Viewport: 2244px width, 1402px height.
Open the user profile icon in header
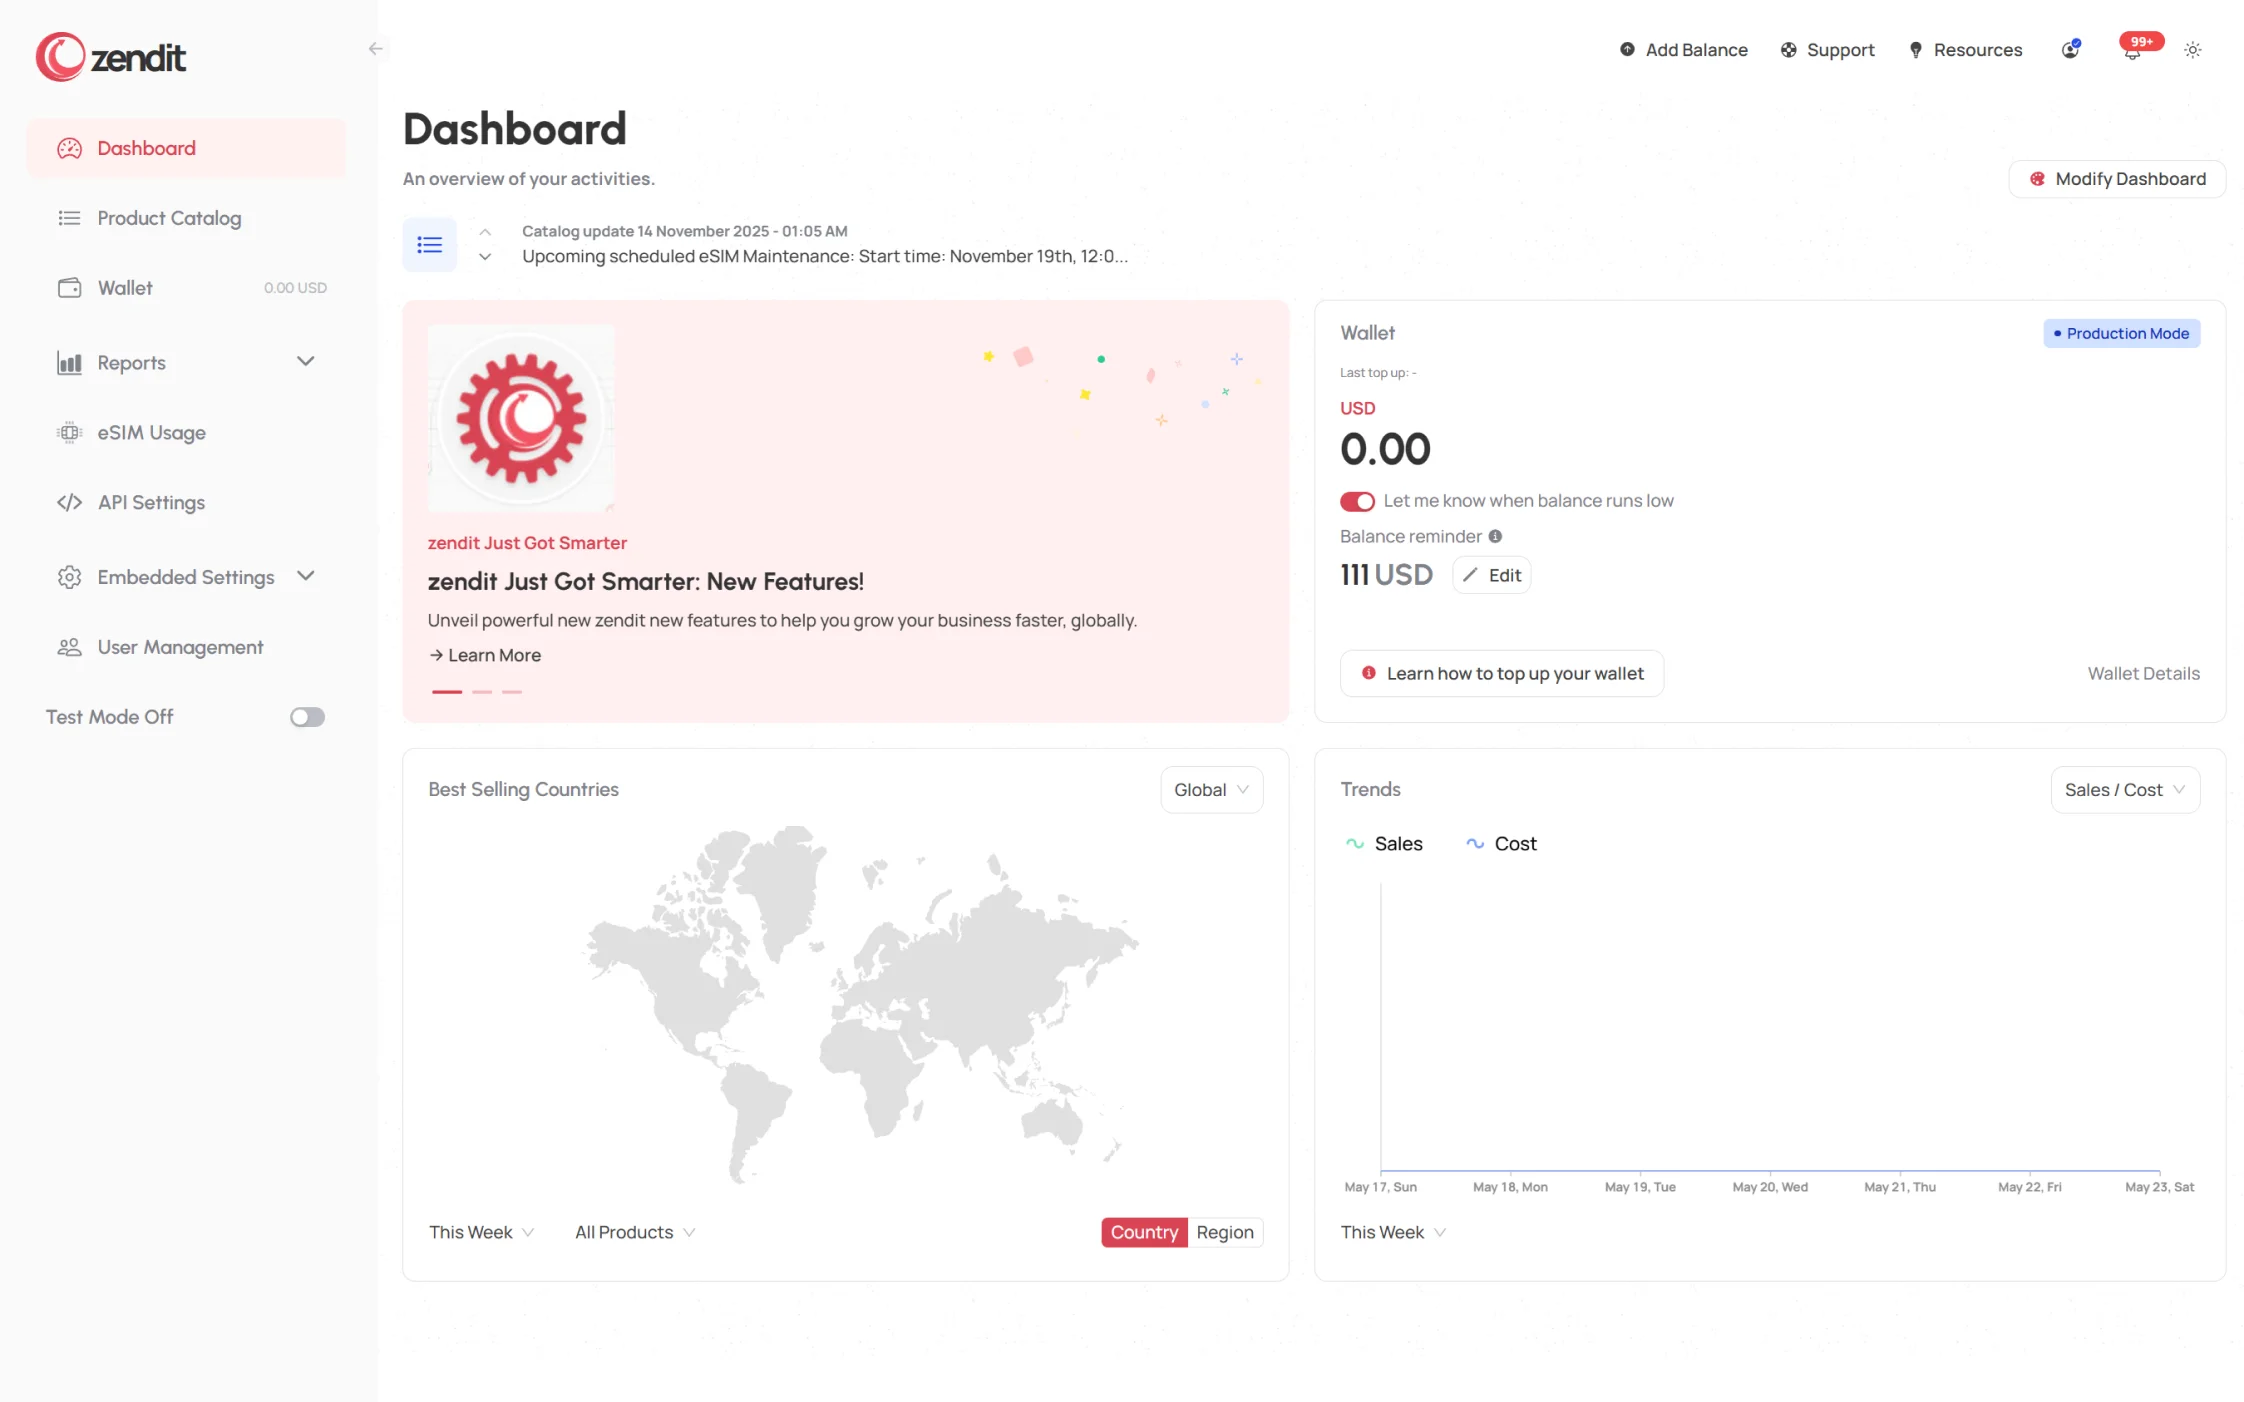(x=2071, y=49)
